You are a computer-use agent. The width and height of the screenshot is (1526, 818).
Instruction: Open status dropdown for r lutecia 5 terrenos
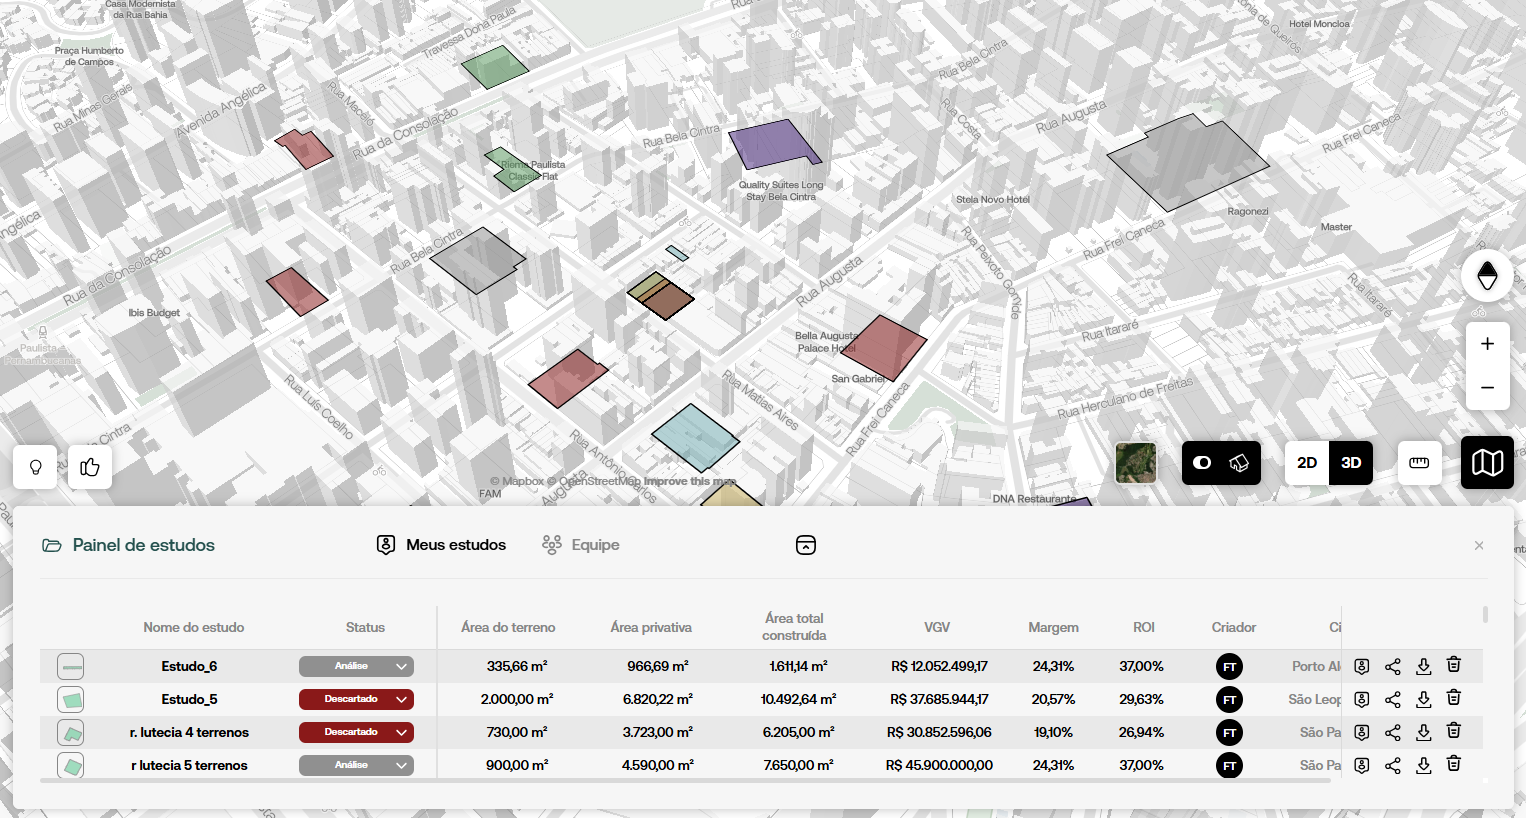tap(356, 765)
